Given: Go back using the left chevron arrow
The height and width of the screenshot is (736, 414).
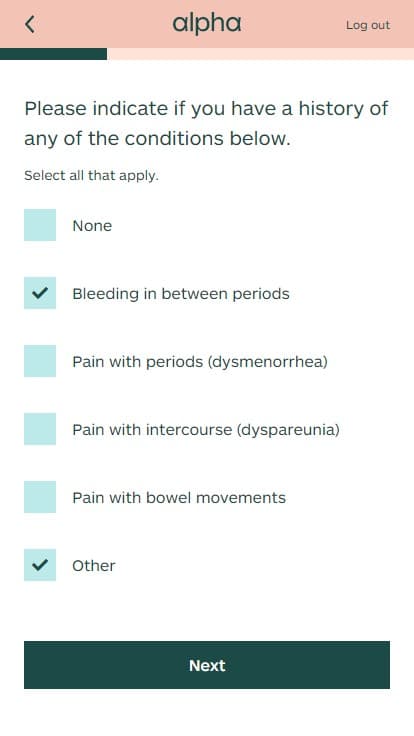Looking at the screenshot, I should pos(30,24).
